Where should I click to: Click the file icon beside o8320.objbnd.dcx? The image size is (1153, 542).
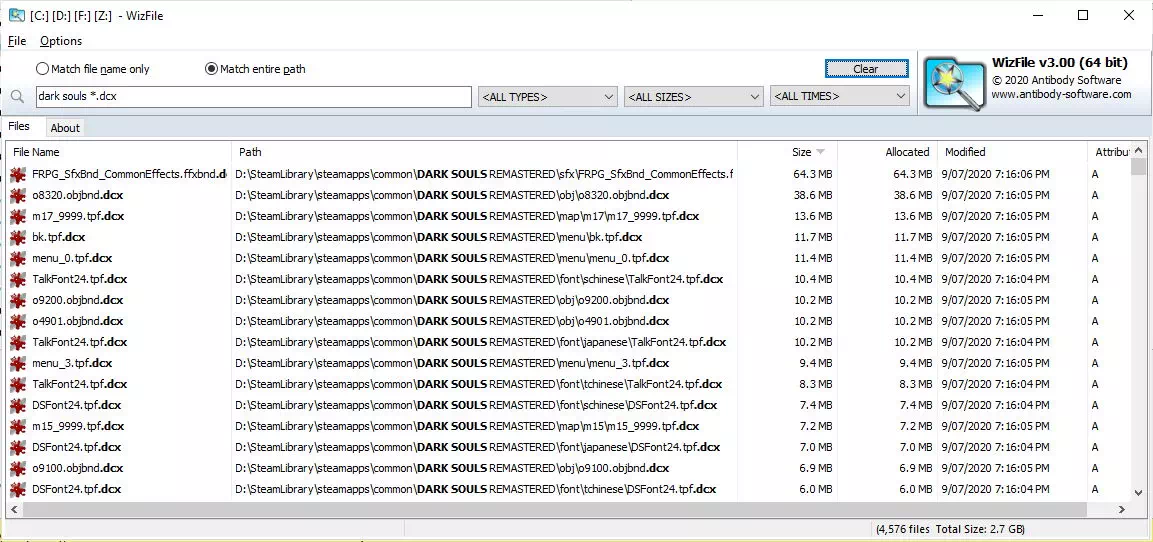tap(18, 196)
